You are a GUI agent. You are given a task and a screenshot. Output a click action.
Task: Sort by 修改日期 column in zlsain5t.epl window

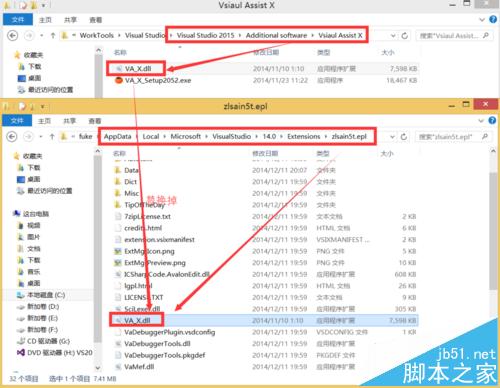tap(265, 153)
